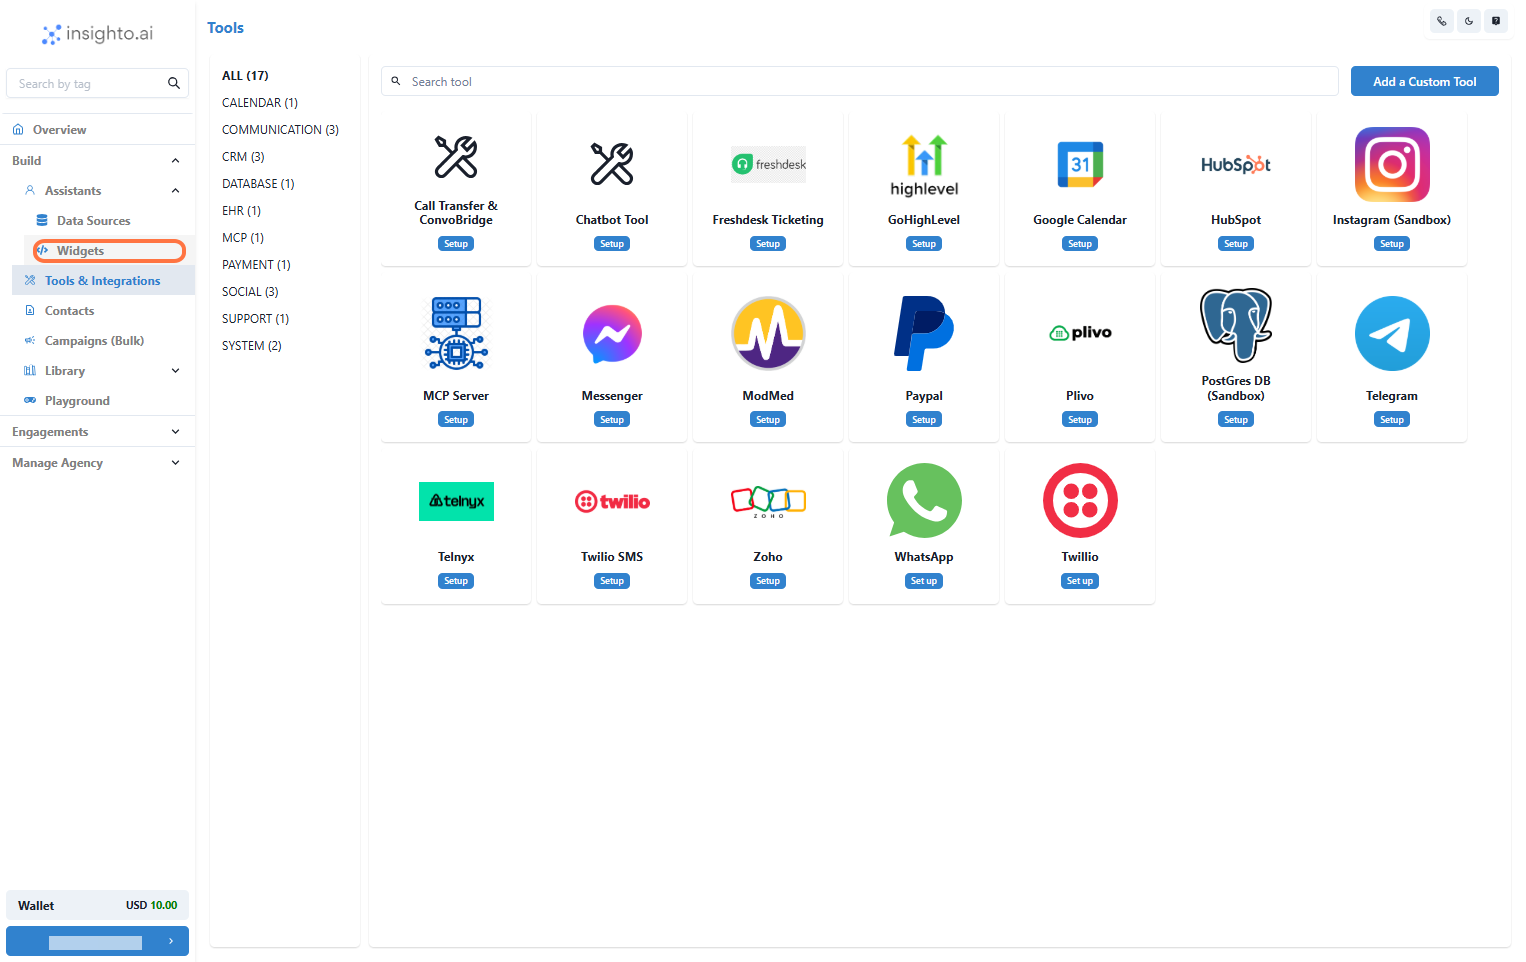Filter tools by MCP (1)
This screenshot has width=1526, height=962.
pos(243,238)
